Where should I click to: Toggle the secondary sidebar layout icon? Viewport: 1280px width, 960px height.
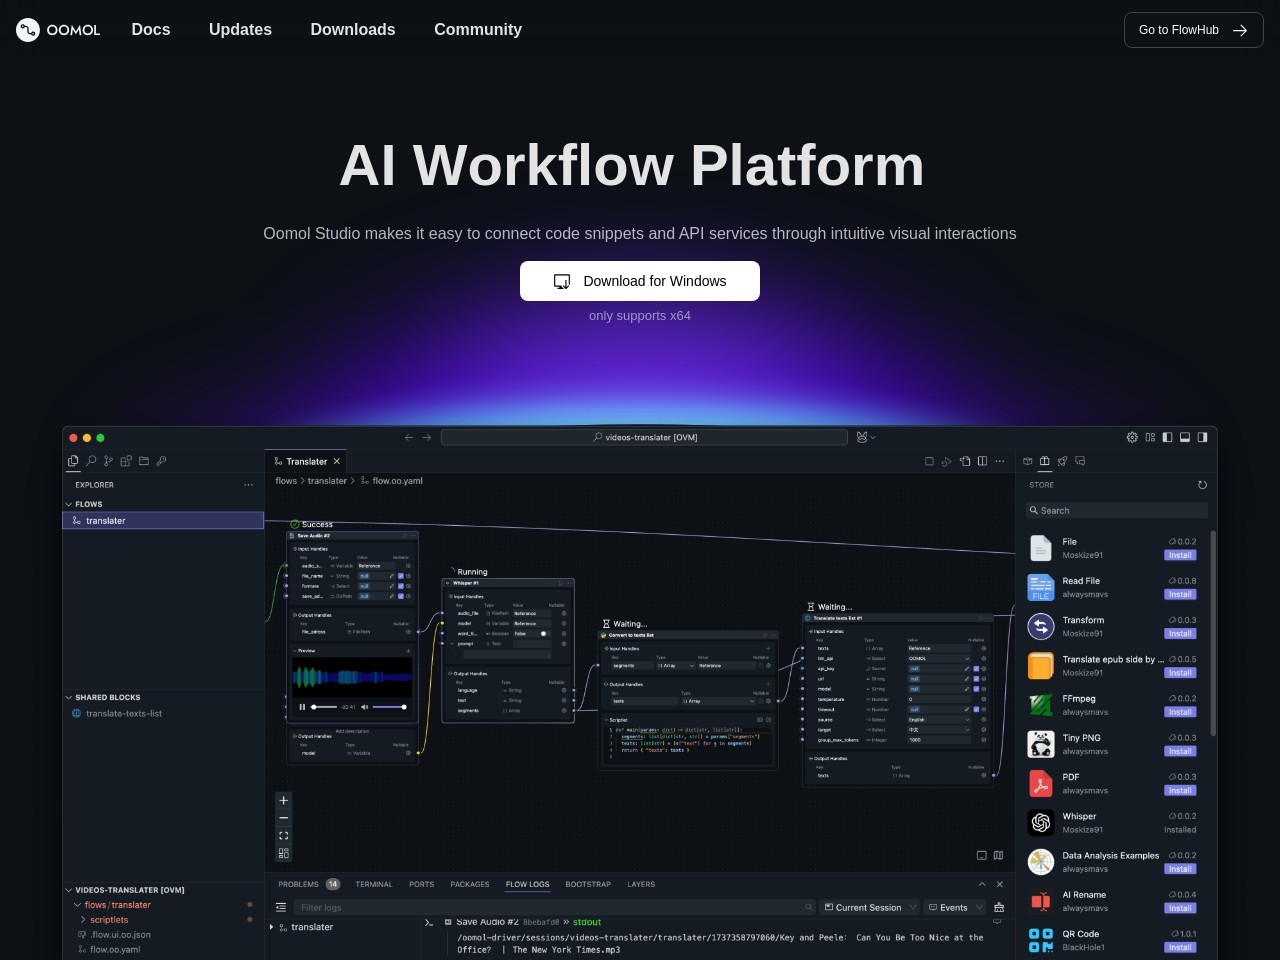point(1202,437)
